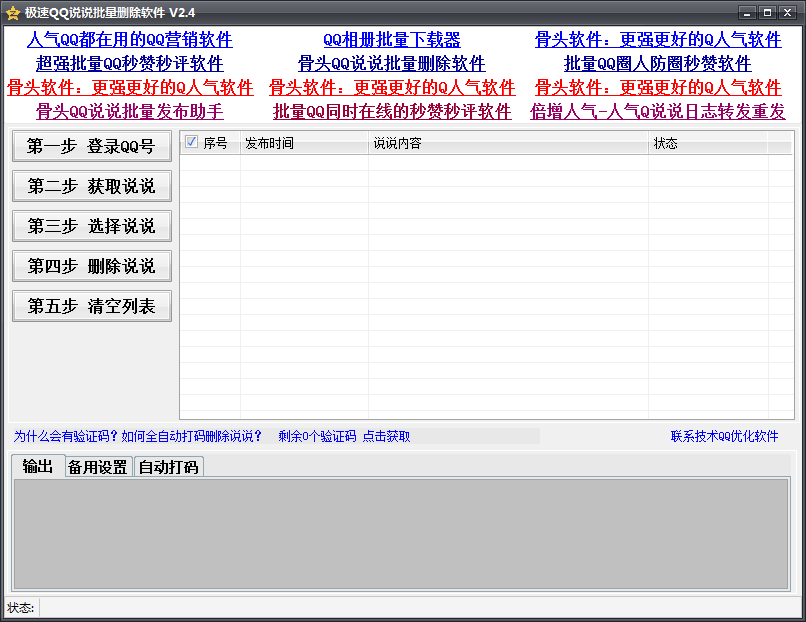Click 第一步 登录QQ号 button

click(91, 147)
